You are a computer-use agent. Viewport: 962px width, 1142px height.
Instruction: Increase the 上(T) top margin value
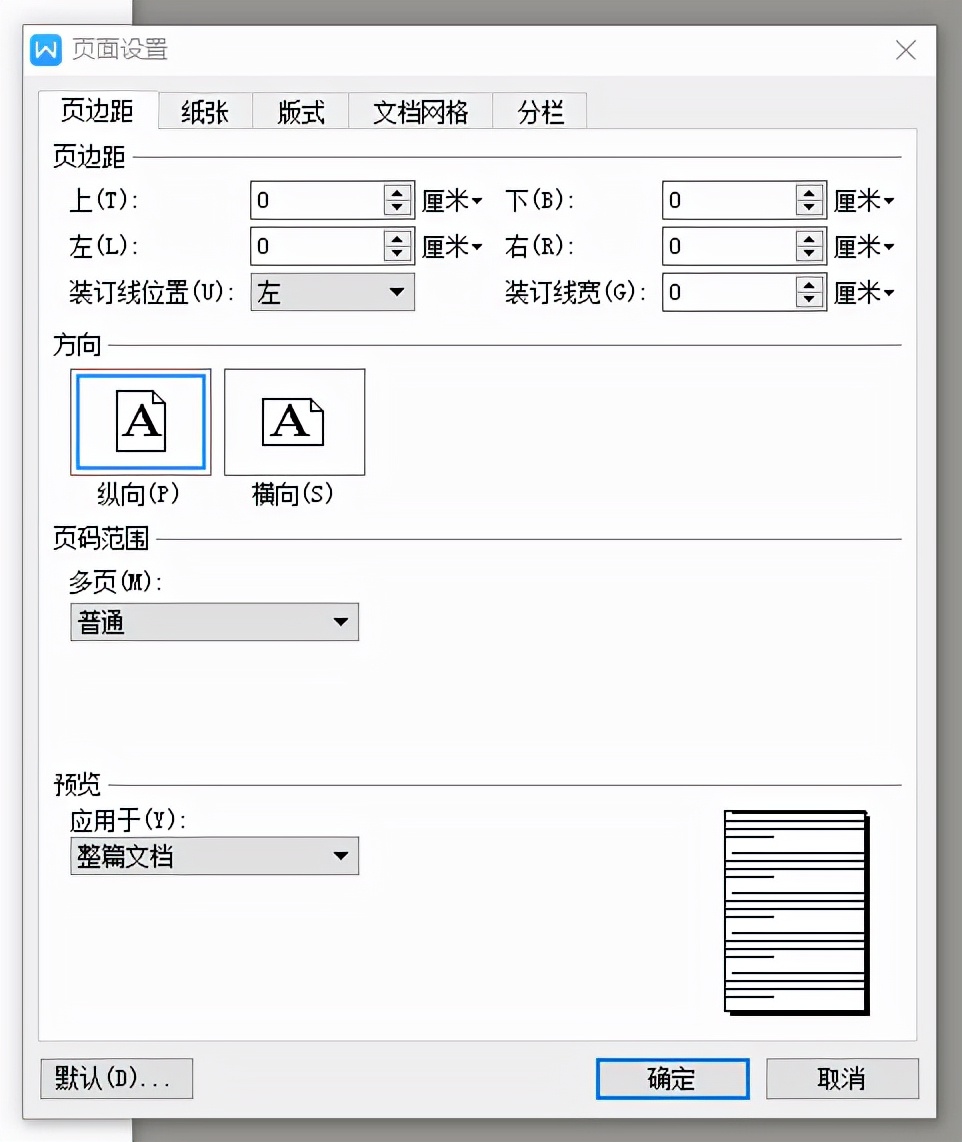coord(397,192)
